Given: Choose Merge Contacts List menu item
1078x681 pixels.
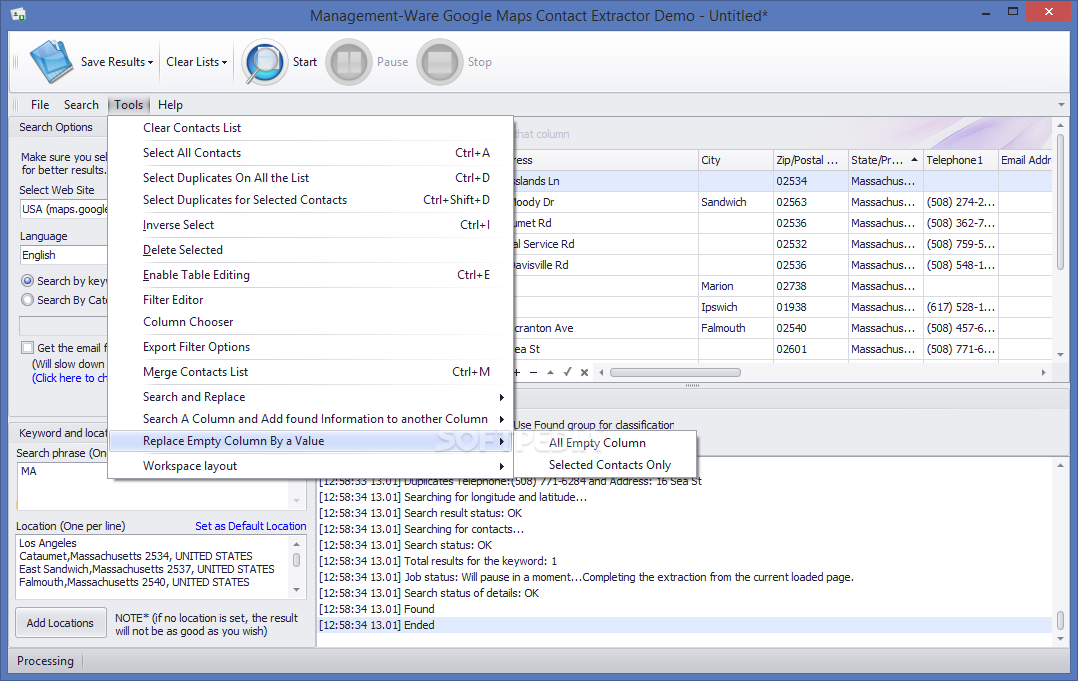Looking at the screenshot, I should click(x=311, y=372).
